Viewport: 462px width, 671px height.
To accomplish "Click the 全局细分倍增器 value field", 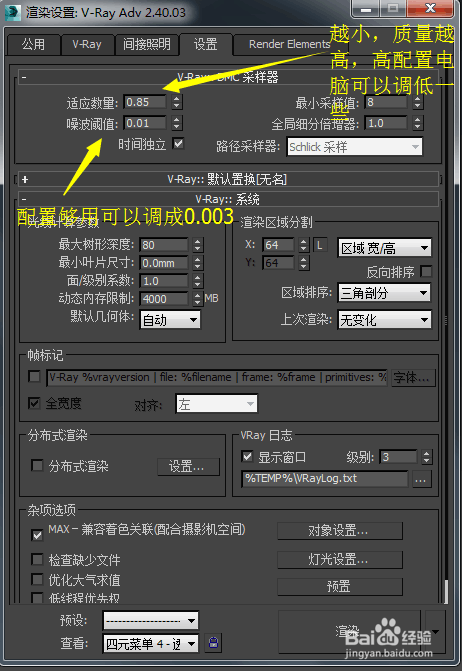I will (386, 123).
